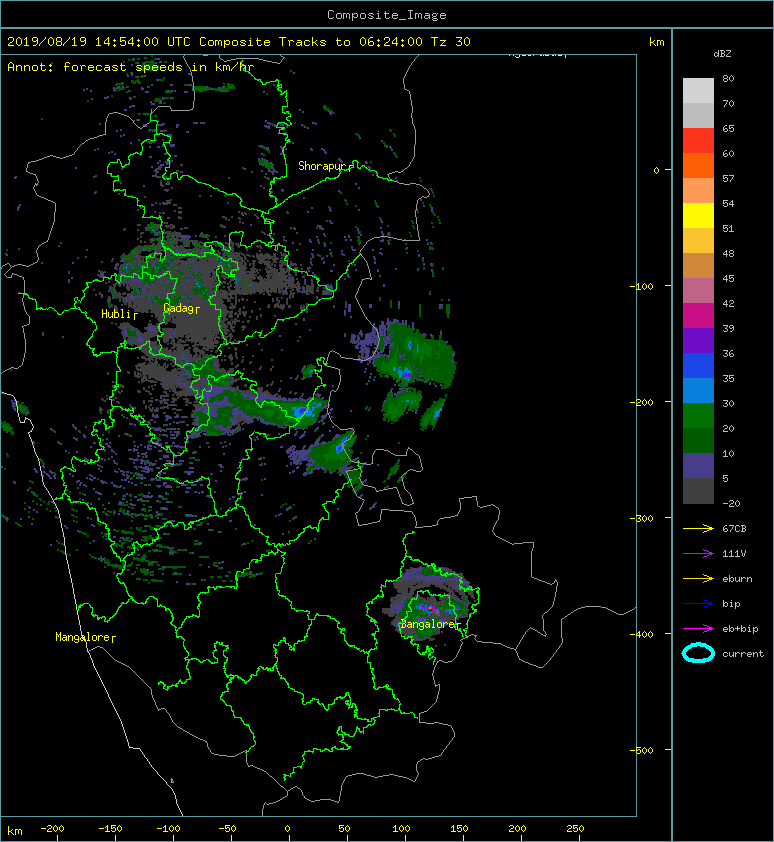Select the mauve 45–42 dBZ swatch
The width and height of the screenshot is (774, 842).
(x=698, y=291)
